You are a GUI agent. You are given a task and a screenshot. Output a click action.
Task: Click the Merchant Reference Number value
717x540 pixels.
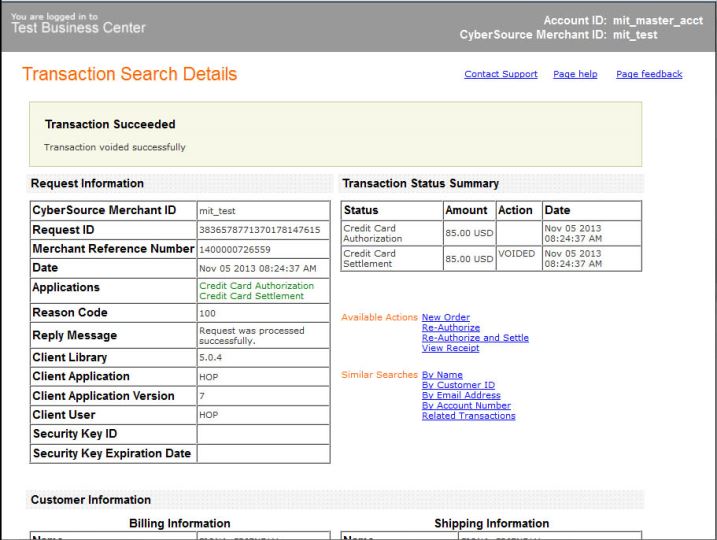click(235, 249)
